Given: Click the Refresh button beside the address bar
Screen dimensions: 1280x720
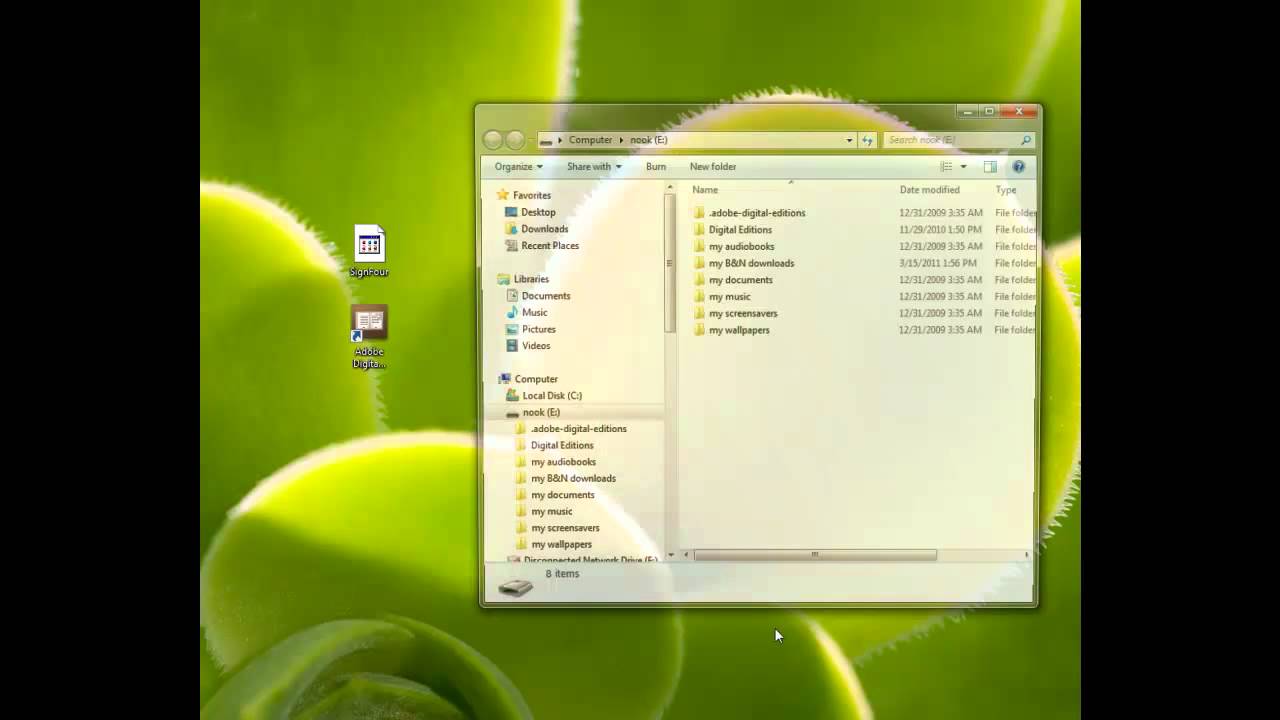Looking at the screenshot, I should click(x=867, y=140).
